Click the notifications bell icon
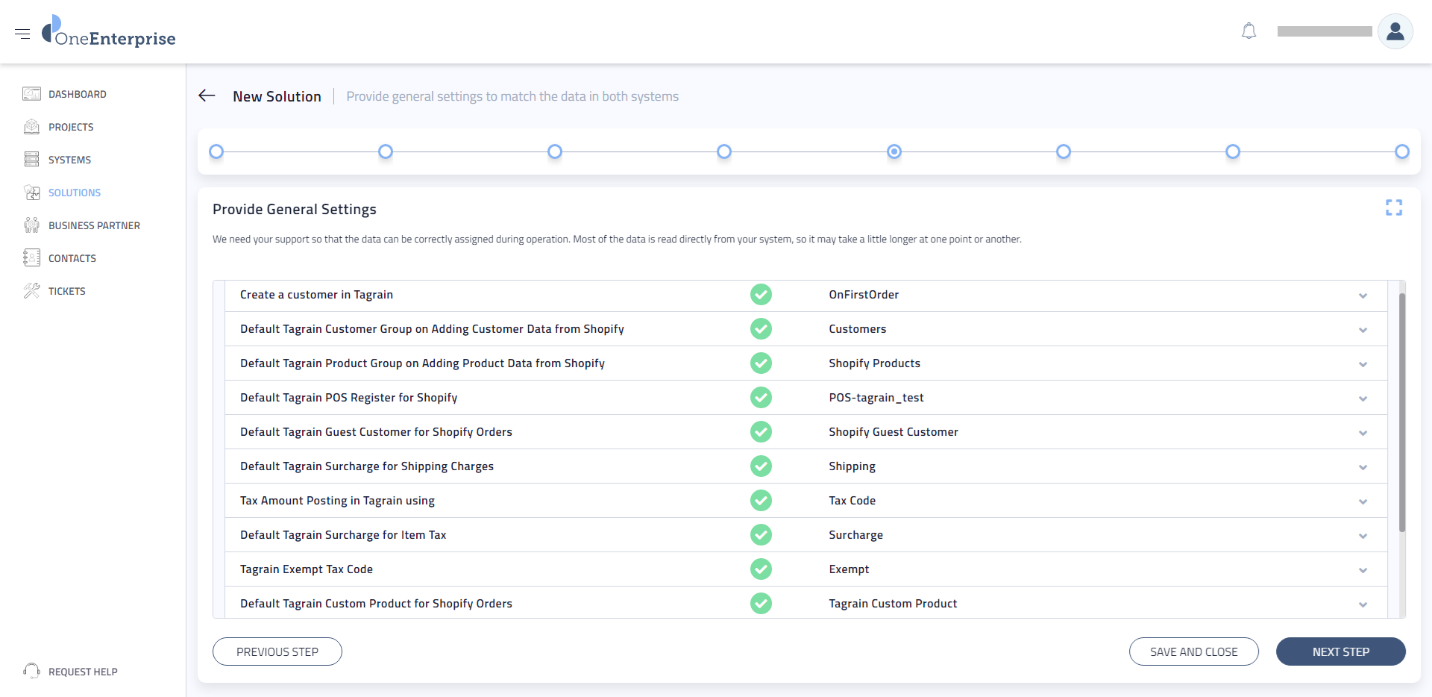 click(1248, 31)
